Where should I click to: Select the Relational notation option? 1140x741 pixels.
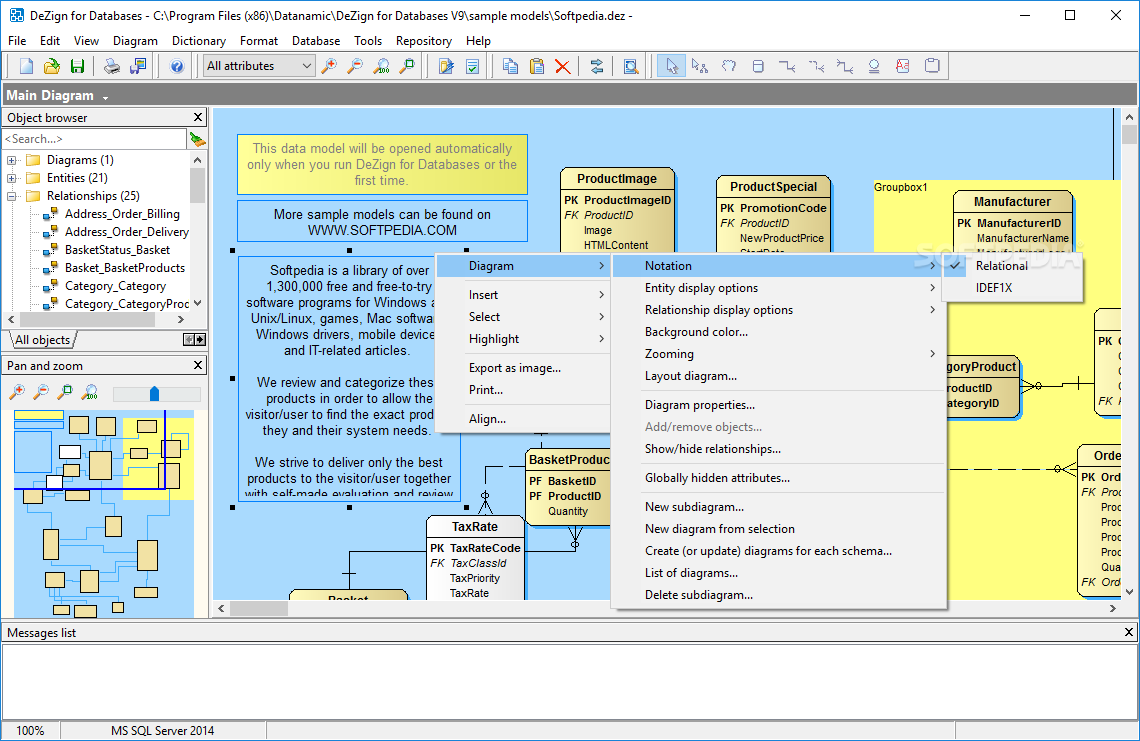pyautogui.click(x=1012, y=266)
